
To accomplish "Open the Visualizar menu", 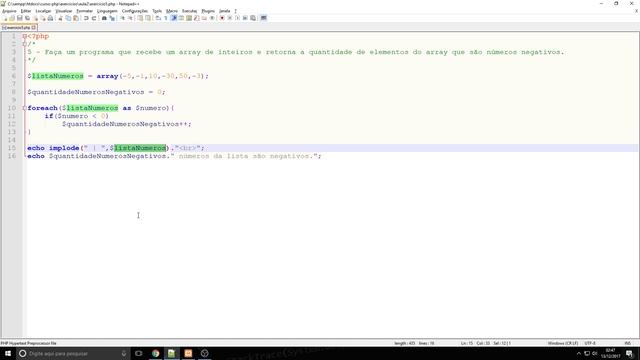I will 64,11.
